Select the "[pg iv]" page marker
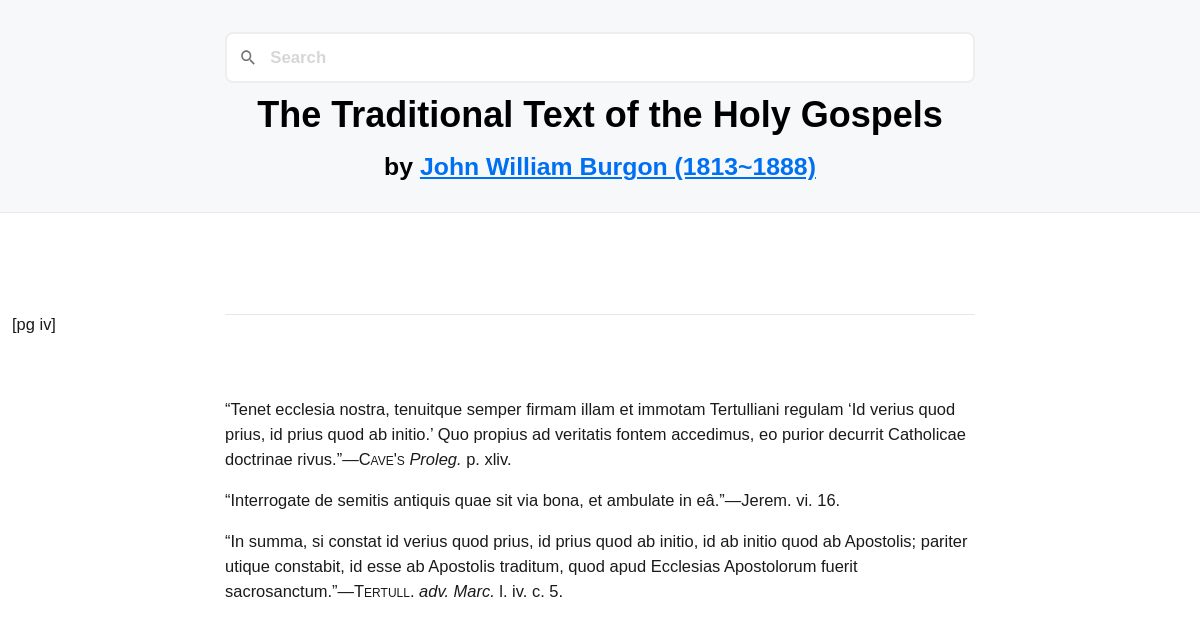Viewport: 1200px width, 628px height. [x=33, y=324]
